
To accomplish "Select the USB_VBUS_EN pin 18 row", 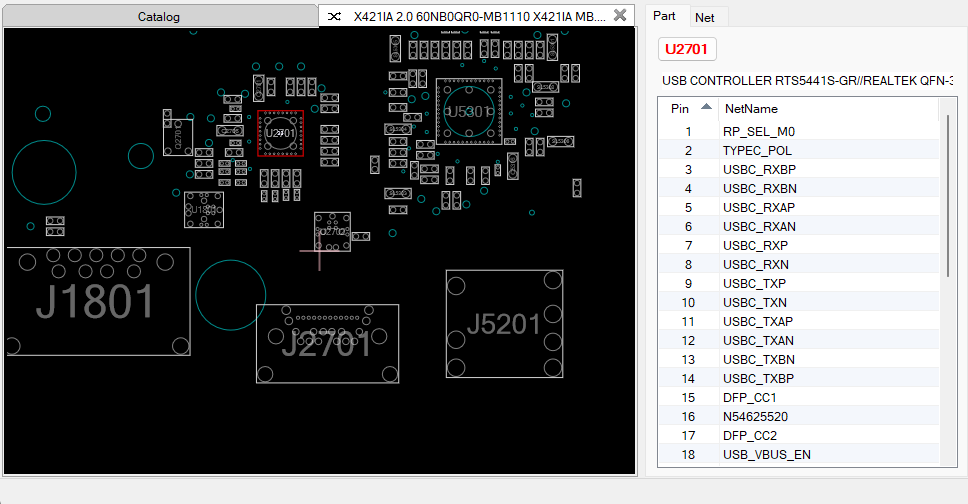I will point(798,455).
